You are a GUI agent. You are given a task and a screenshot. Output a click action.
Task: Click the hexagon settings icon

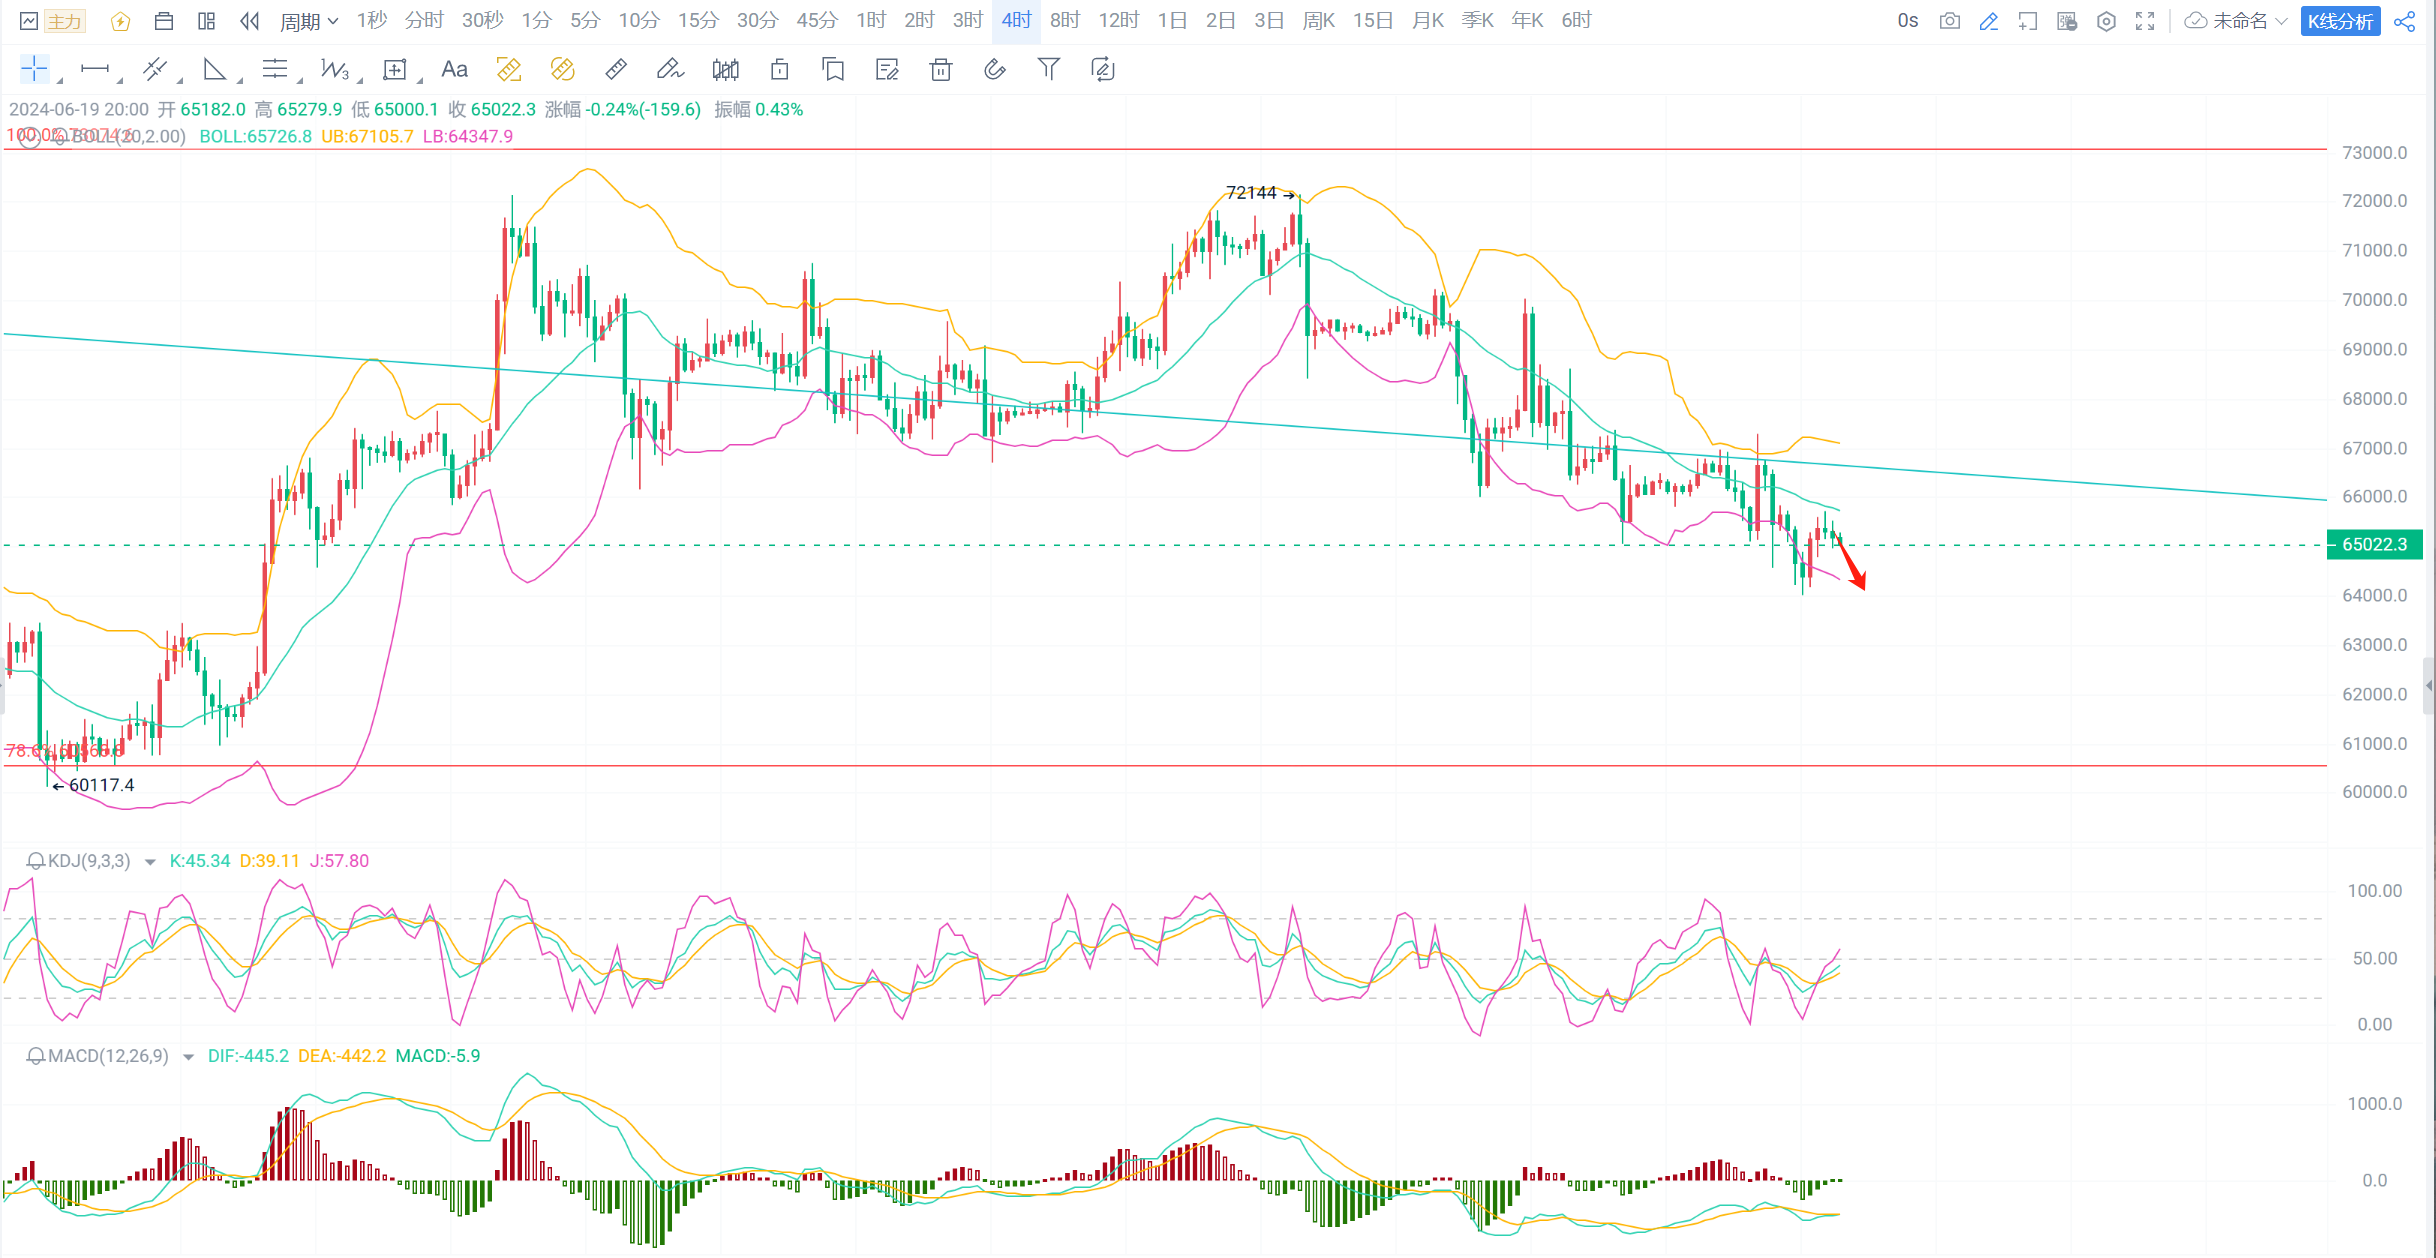pyautogui.click(x=2106, y=21)
